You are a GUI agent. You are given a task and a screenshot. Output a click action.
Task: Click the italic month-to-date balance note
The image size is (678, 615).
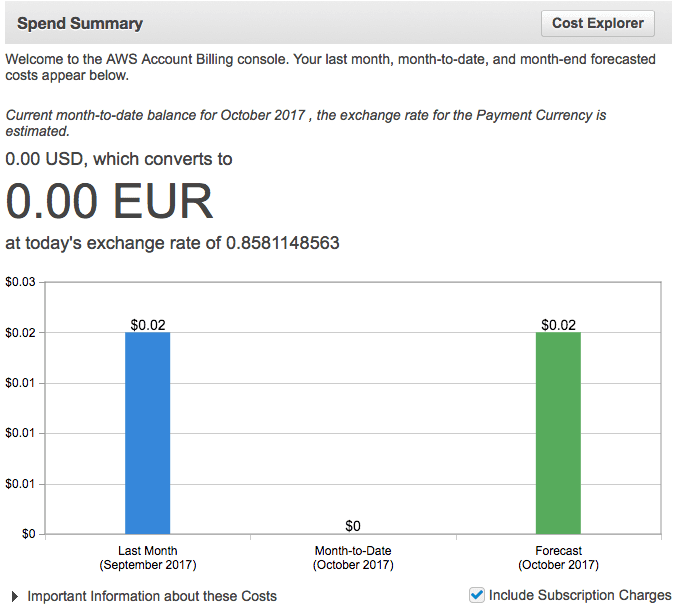[x=305, y=123]
